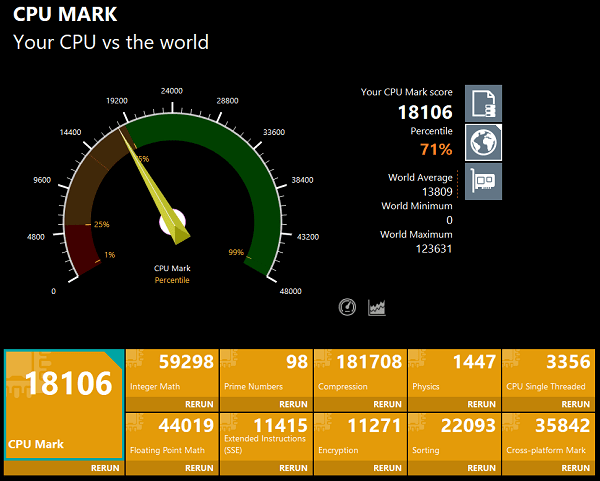Select the Compression 181708 tile
Screen dimensions: 600x481
[360, 373]
